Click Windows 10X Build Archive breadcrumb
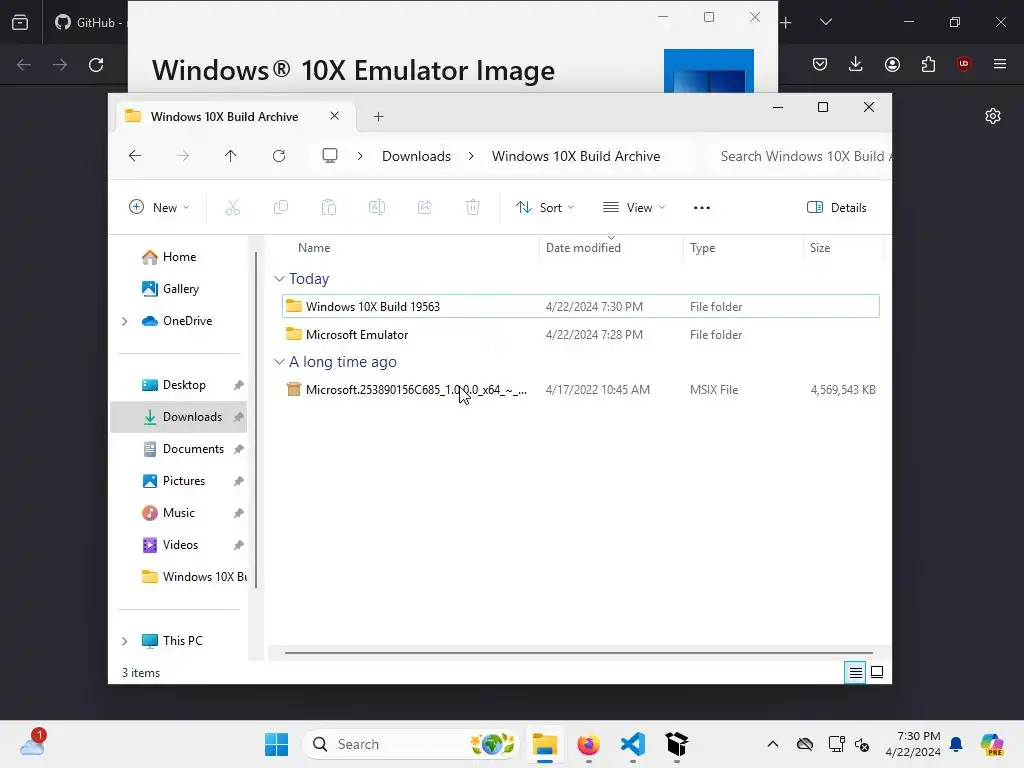Screen dimensions: 1024x768 click(576, 157)
